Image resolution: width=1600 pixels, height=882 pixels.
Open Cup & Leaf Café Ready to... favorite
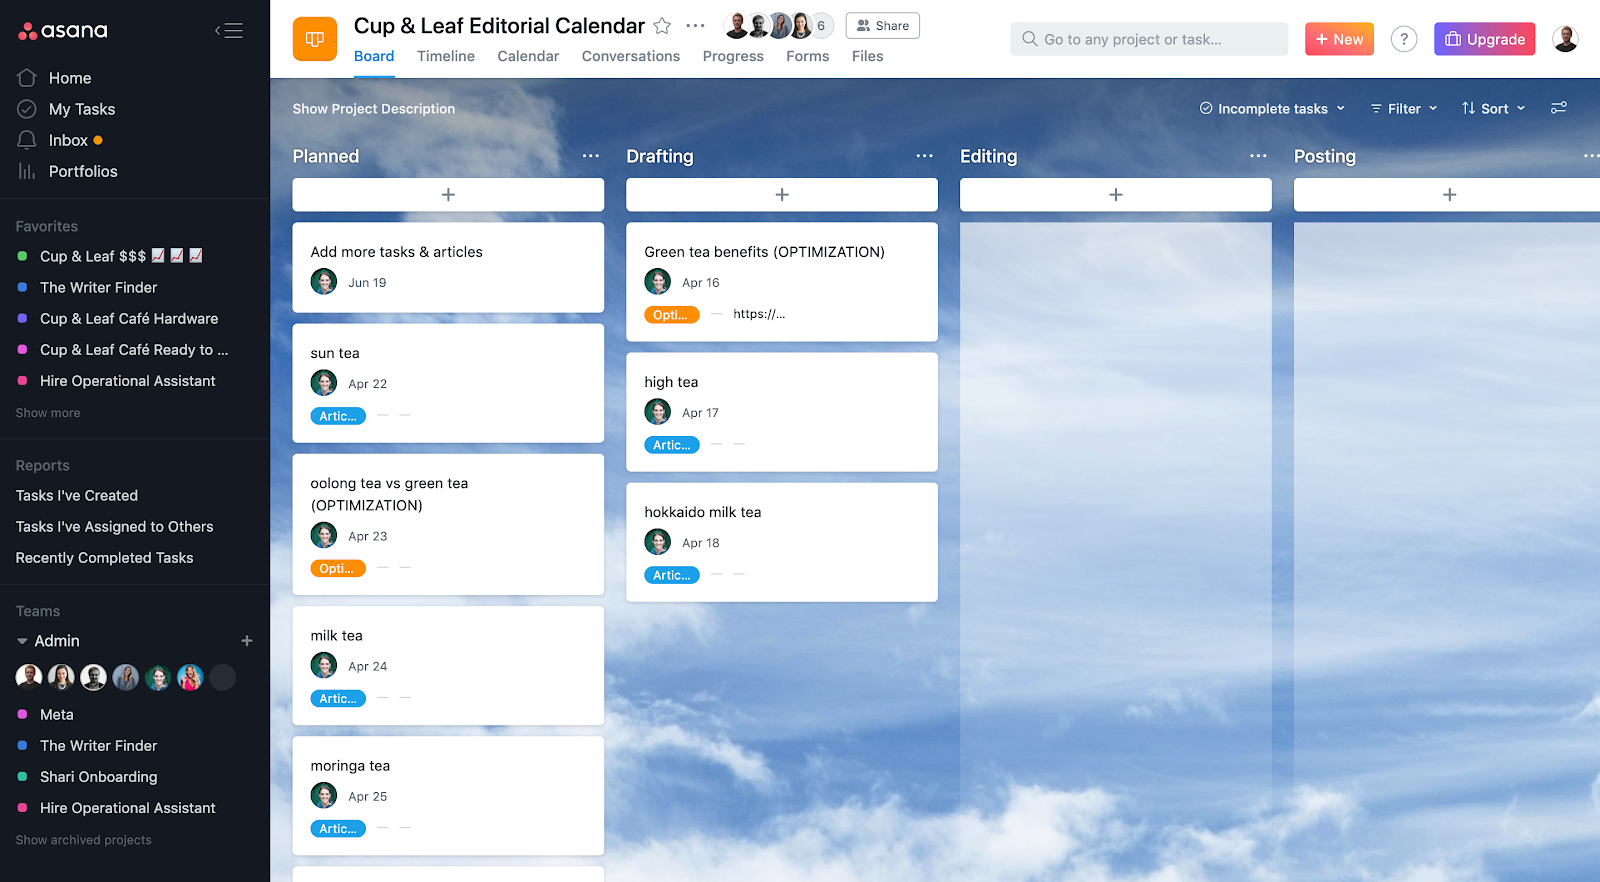(133, 350)
